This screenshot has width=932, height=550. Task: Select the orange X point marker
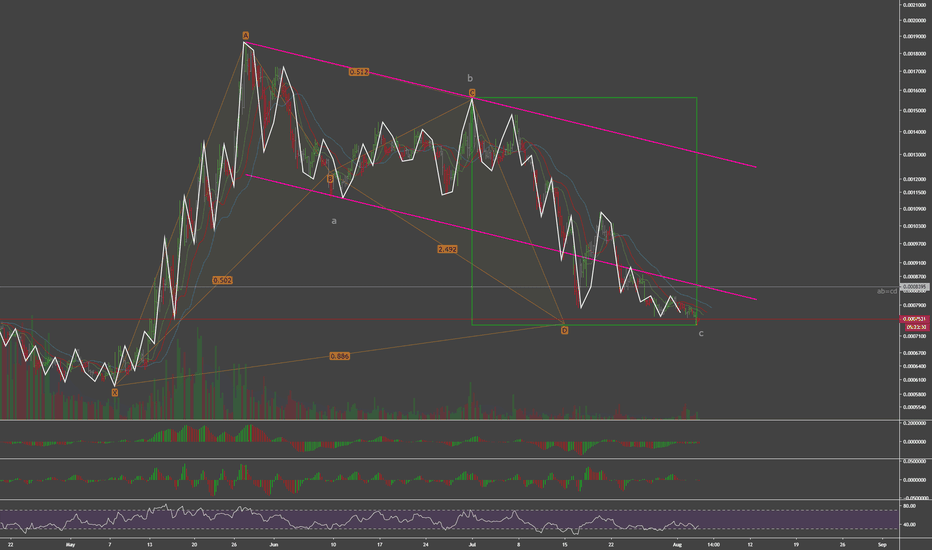[115, 392]
